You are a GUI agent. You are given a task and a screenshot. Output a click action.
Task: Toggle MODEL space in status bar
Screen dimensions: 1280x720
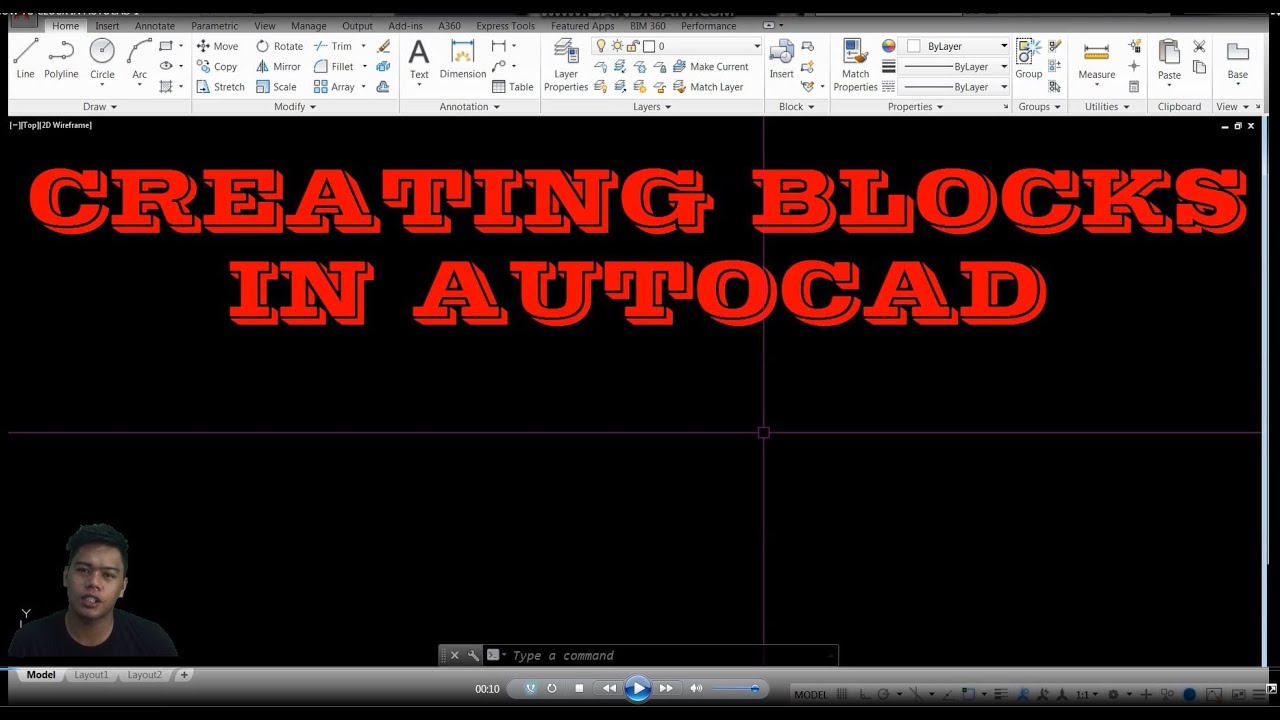point(811,694)
